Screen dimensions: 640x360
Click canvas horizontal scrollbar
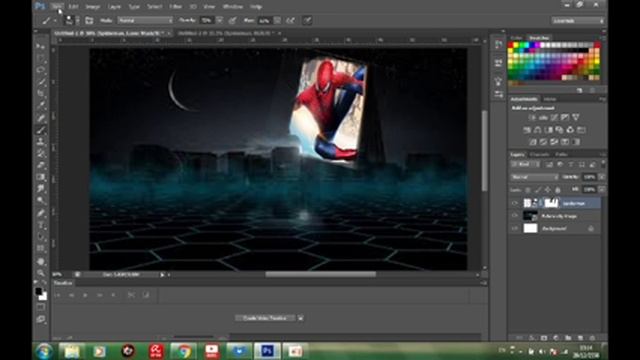[x=320, y=275]
